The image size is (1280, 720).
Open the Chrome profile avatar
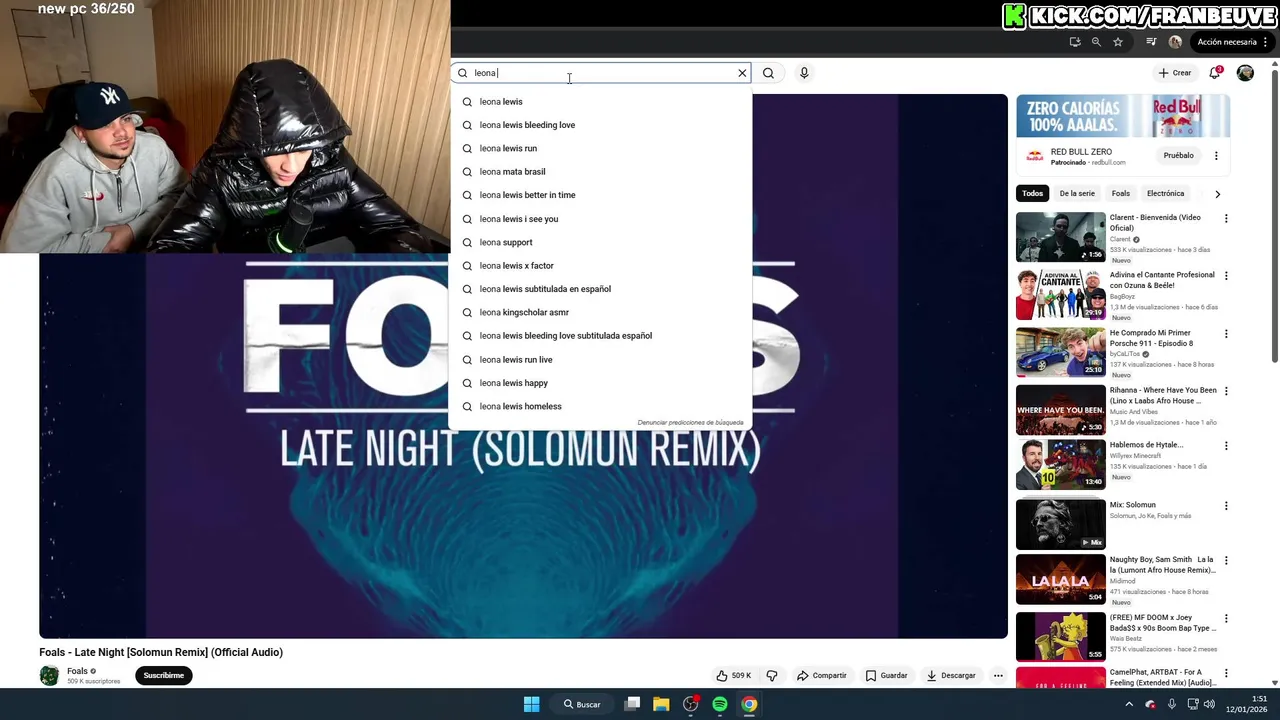pyautogui.click(x=1175, y=42)
